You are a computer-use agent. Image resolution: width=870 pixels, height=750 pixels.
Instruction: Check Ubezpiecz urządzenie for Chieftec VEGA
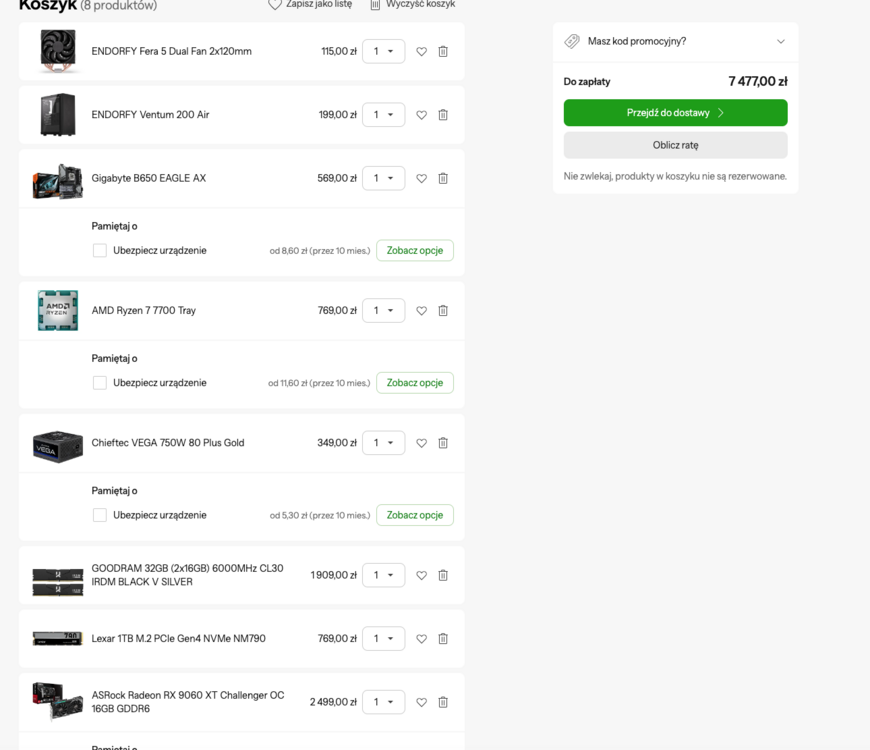pos(100,515)
